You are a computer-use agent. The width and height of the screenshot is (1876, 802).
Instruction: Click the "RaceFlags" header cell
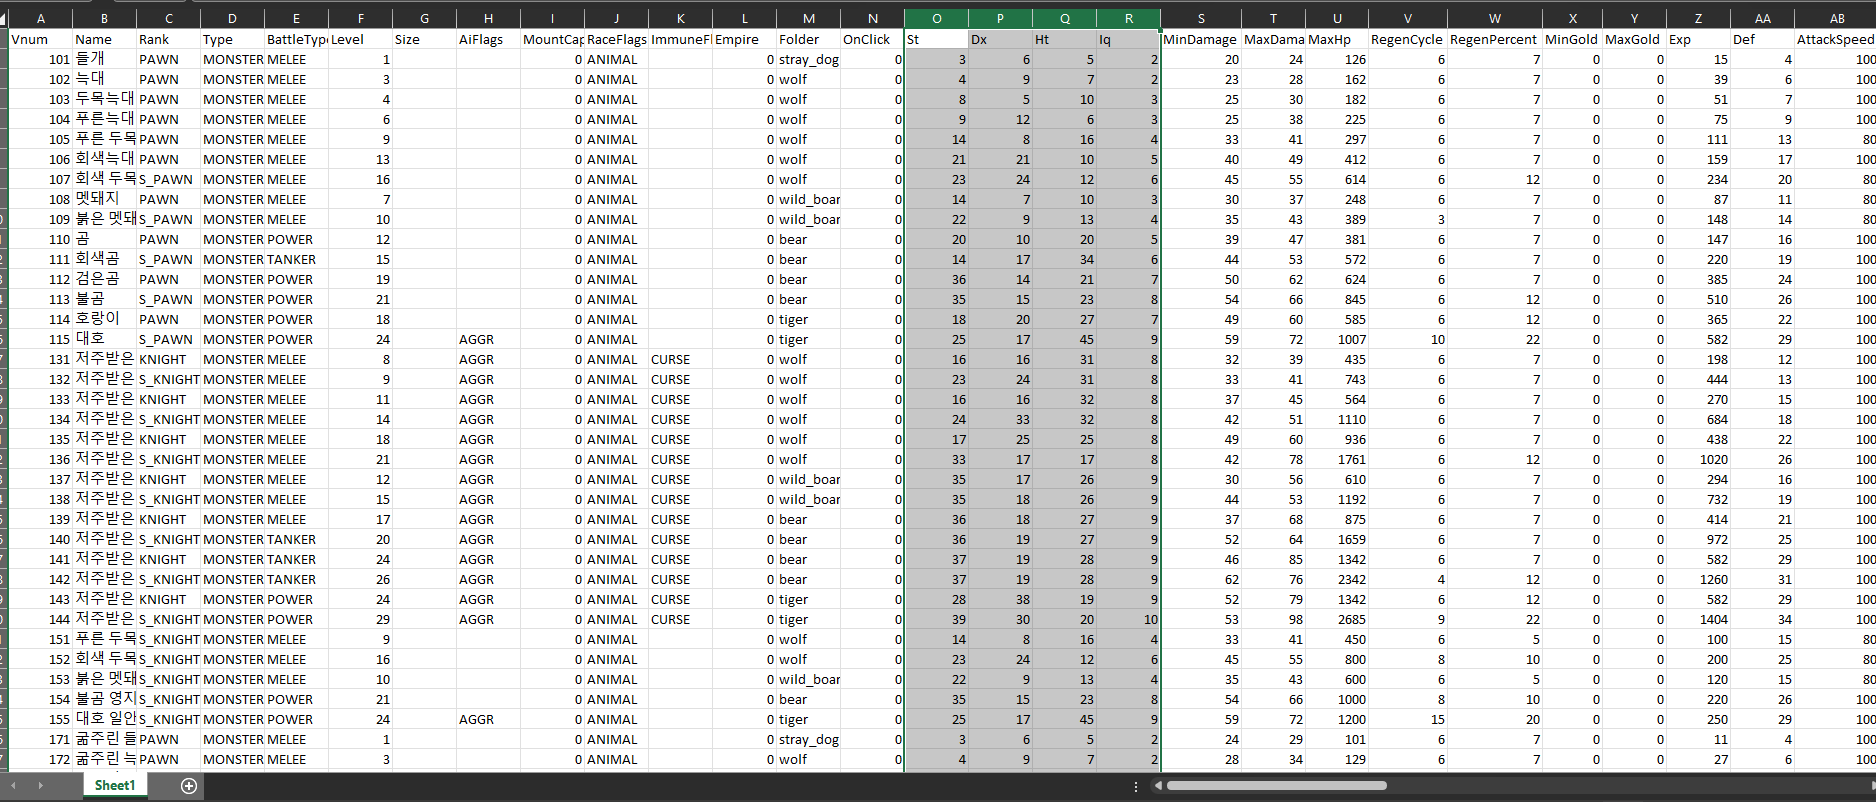coord(616,40)
